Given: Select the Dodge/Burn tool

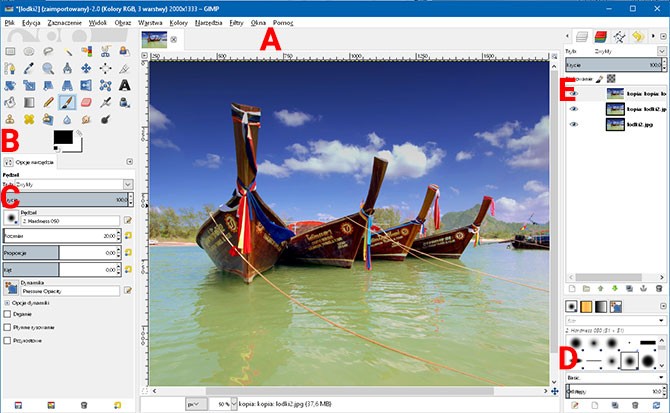Looking at the screenshot, I should pos(106,119).
